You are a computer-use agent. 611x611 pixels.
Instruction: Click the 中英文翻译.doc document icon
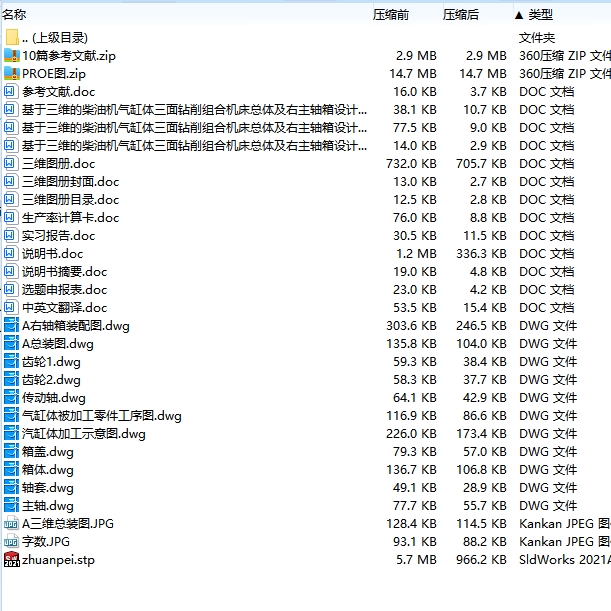11,307
